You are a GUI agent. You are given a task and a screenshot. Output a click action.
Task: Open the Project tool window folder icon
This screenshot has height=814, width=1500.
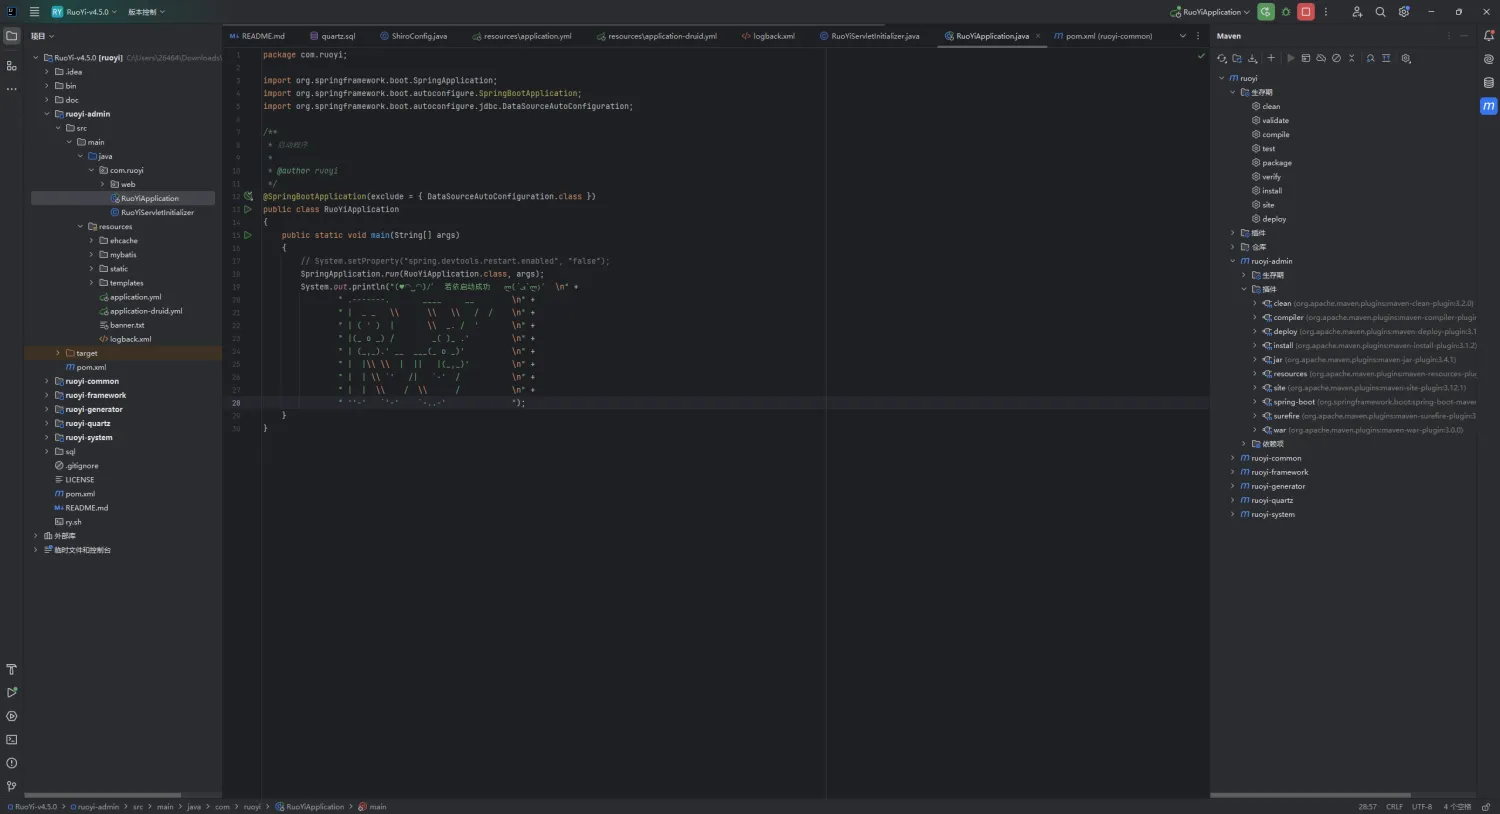coord(12,36)
